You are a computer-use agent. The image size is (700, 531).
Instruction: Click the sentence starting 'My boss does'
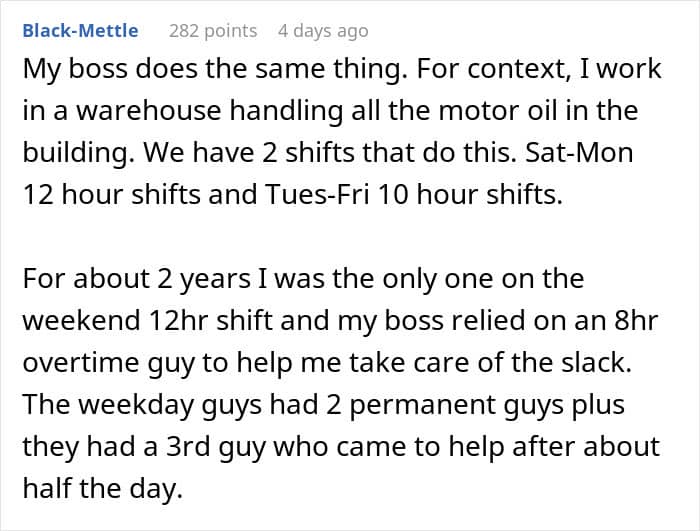click(215, 70)
